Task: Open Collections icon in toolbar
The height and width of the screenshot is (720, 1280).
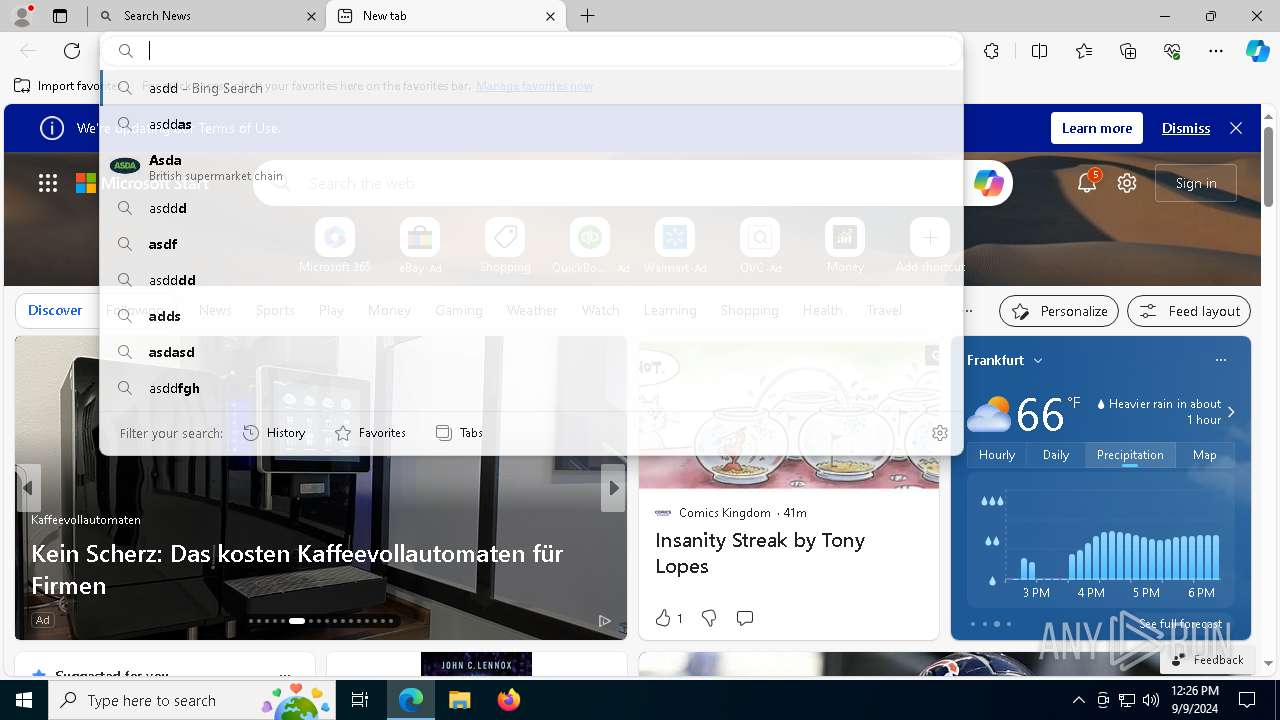Action: coord(1128,51)
